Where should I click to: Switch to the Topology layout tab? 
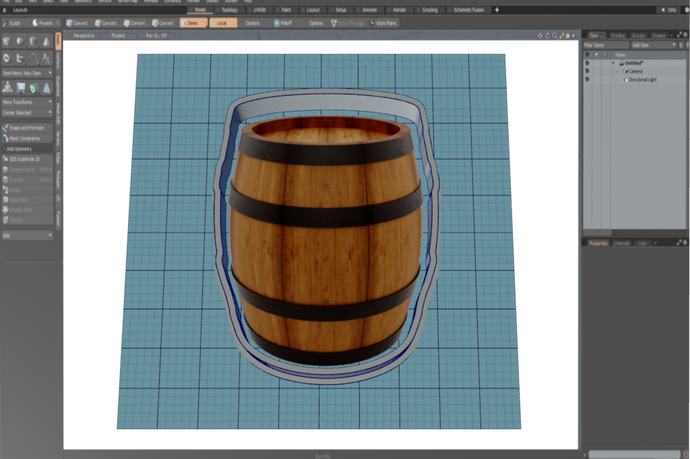229,9
